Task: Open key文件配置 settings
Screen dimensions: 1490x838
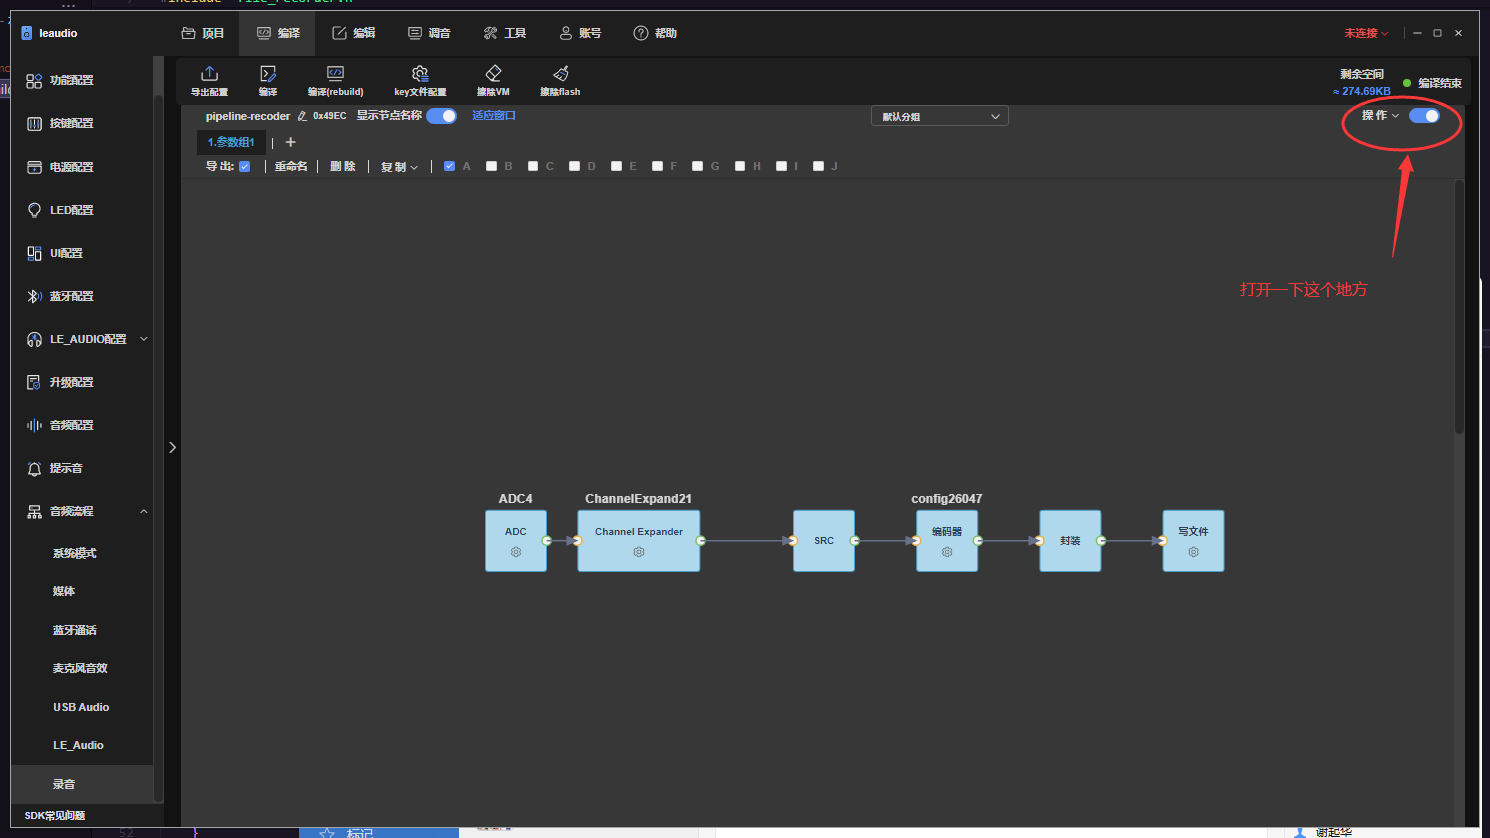Action: 420,80
